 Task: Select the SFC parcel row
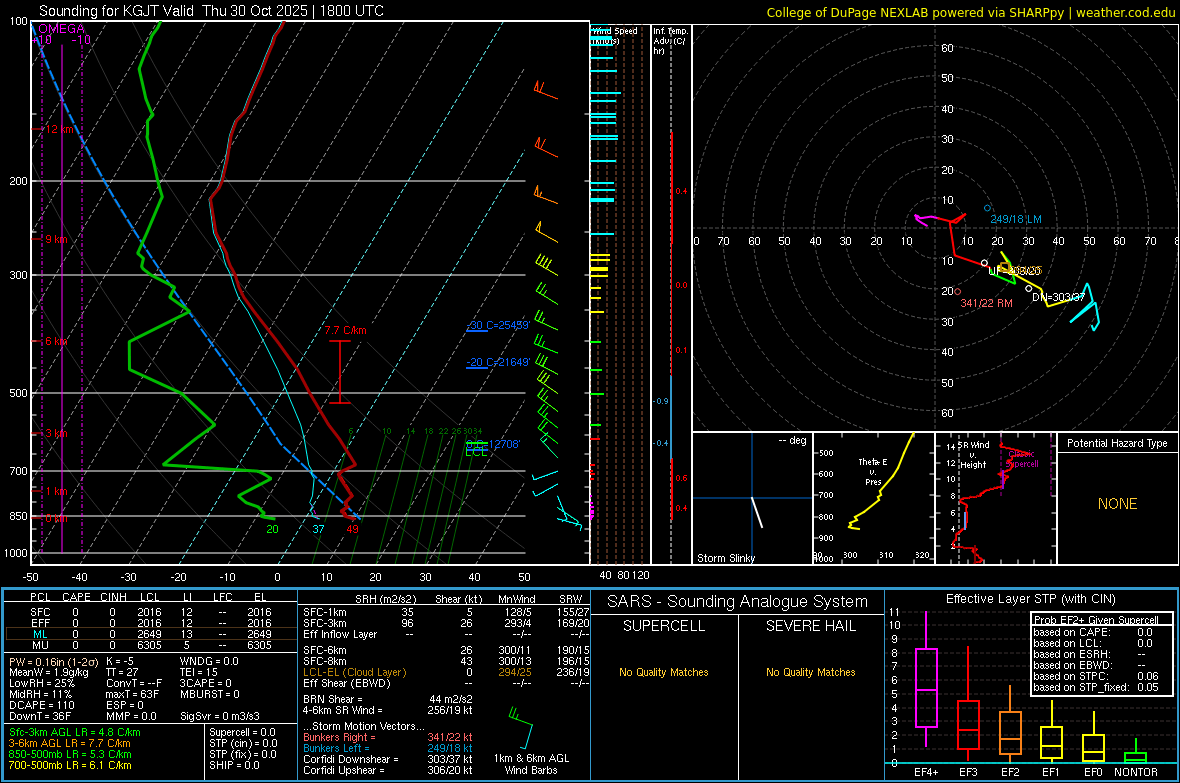(151, 612)
